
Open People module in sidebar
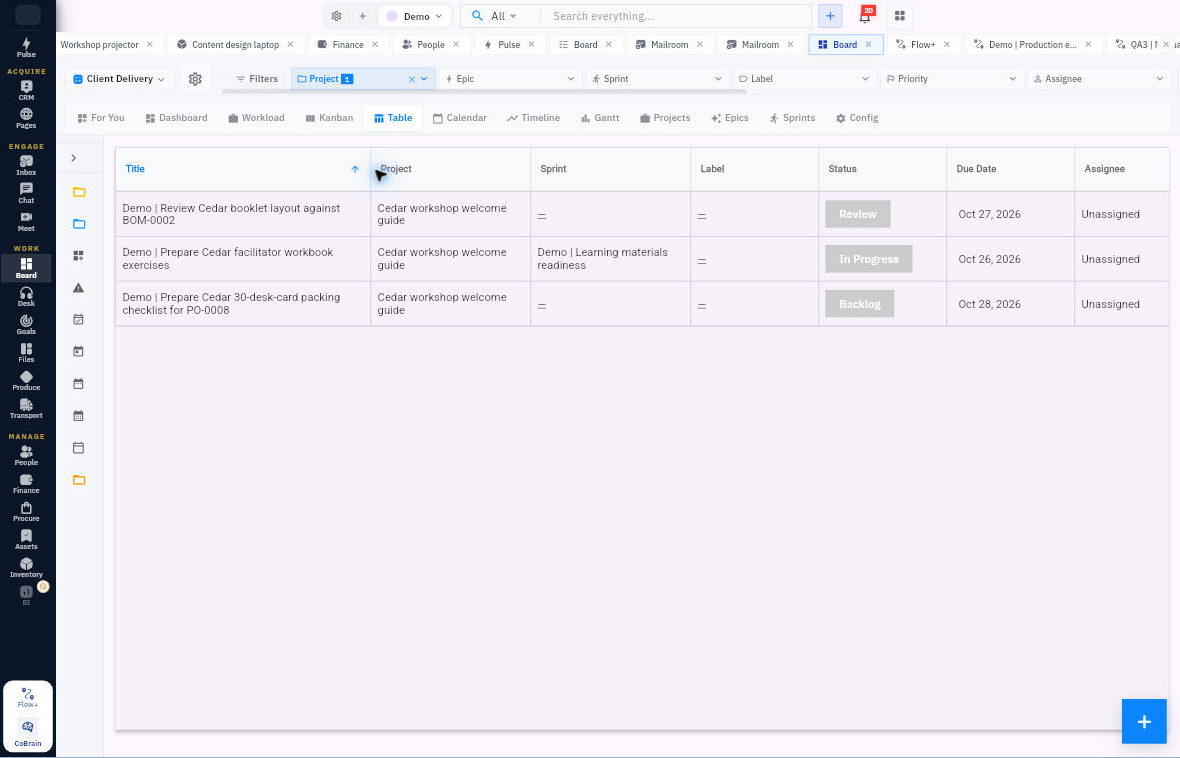[x=26, y=455]
